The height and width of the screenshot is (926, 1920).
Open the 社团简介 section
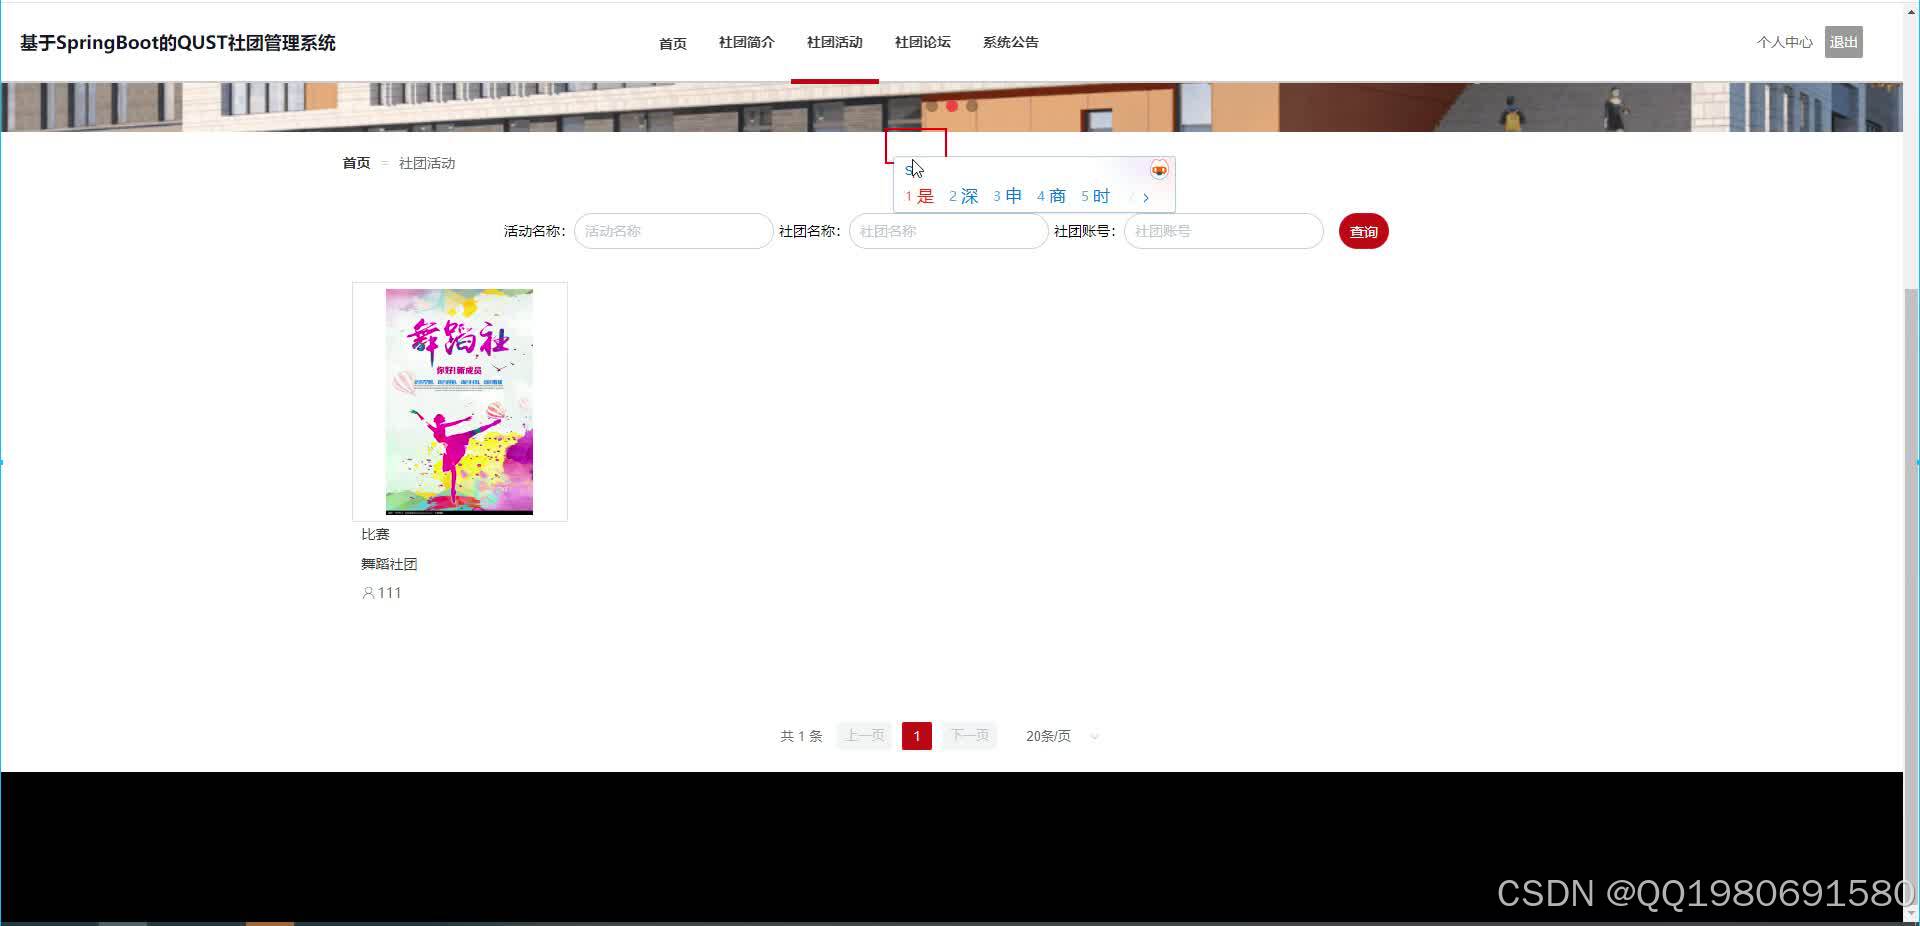pyautogui.click(x=745, y=42)
